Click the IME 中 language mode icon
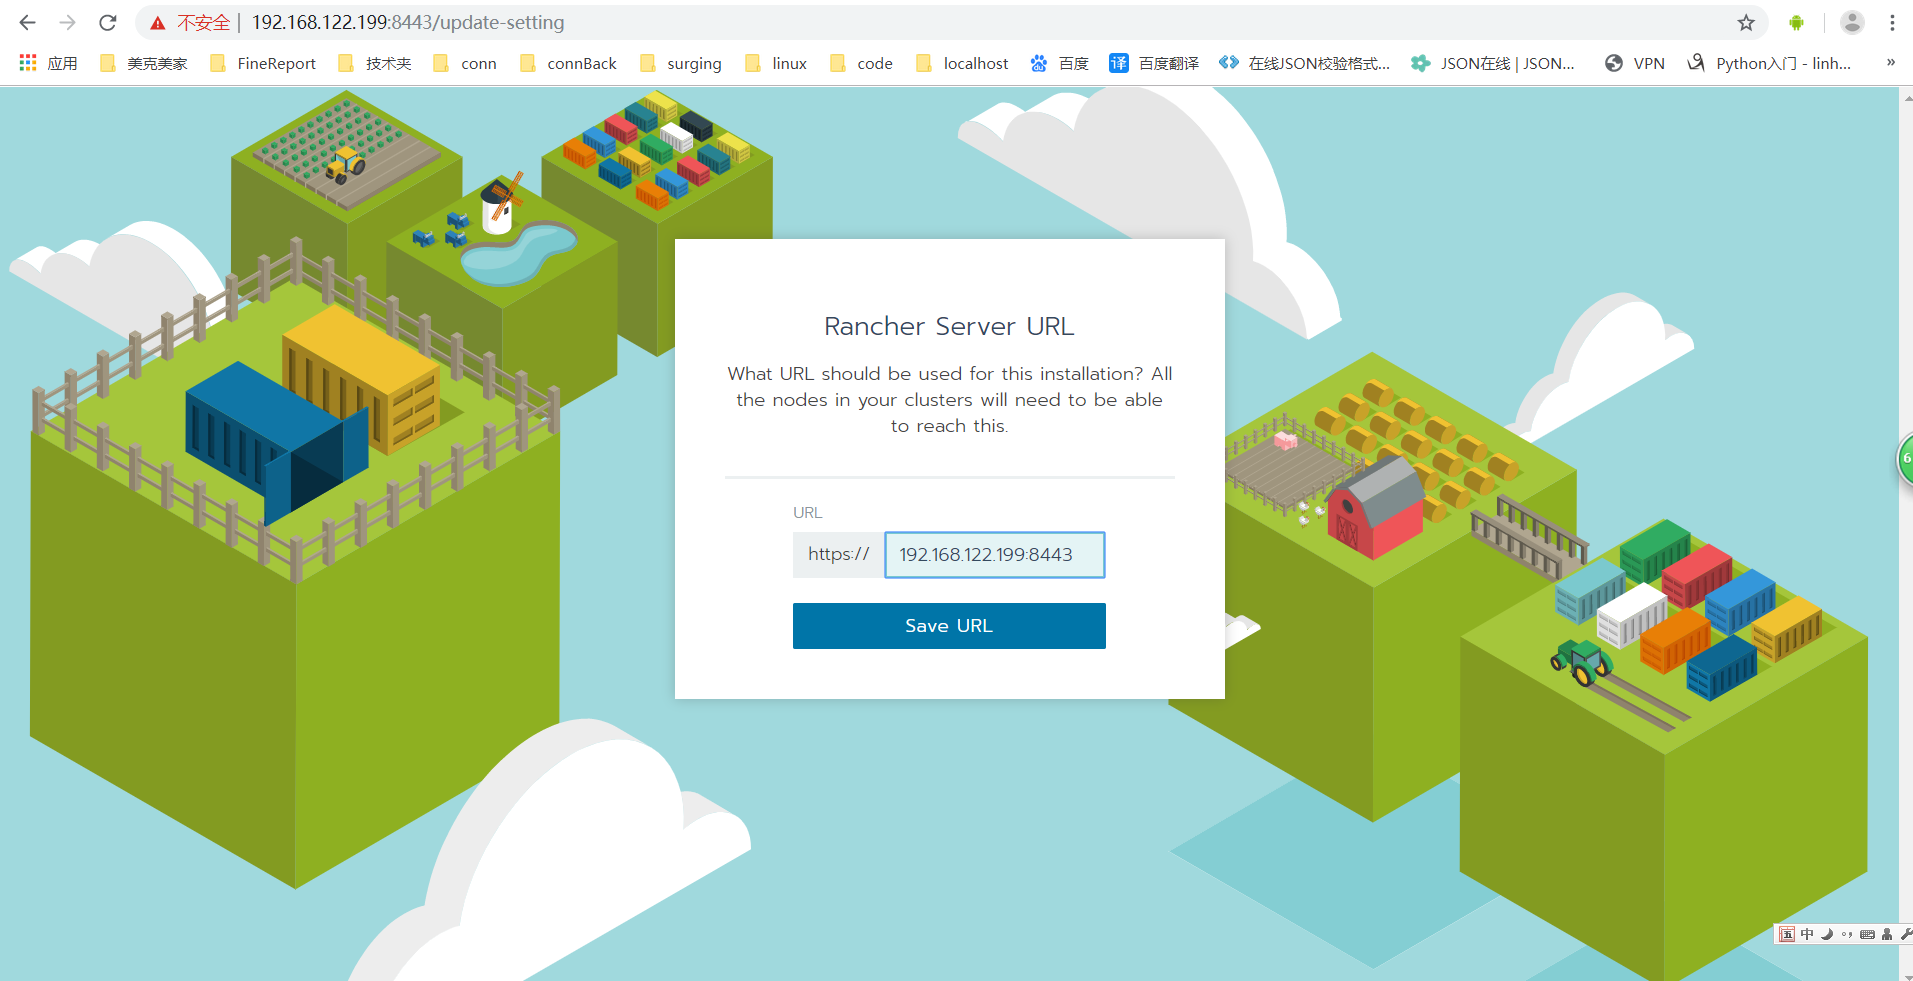The height and width of the screenshot is (981, 1913). tap(1807, 934)
